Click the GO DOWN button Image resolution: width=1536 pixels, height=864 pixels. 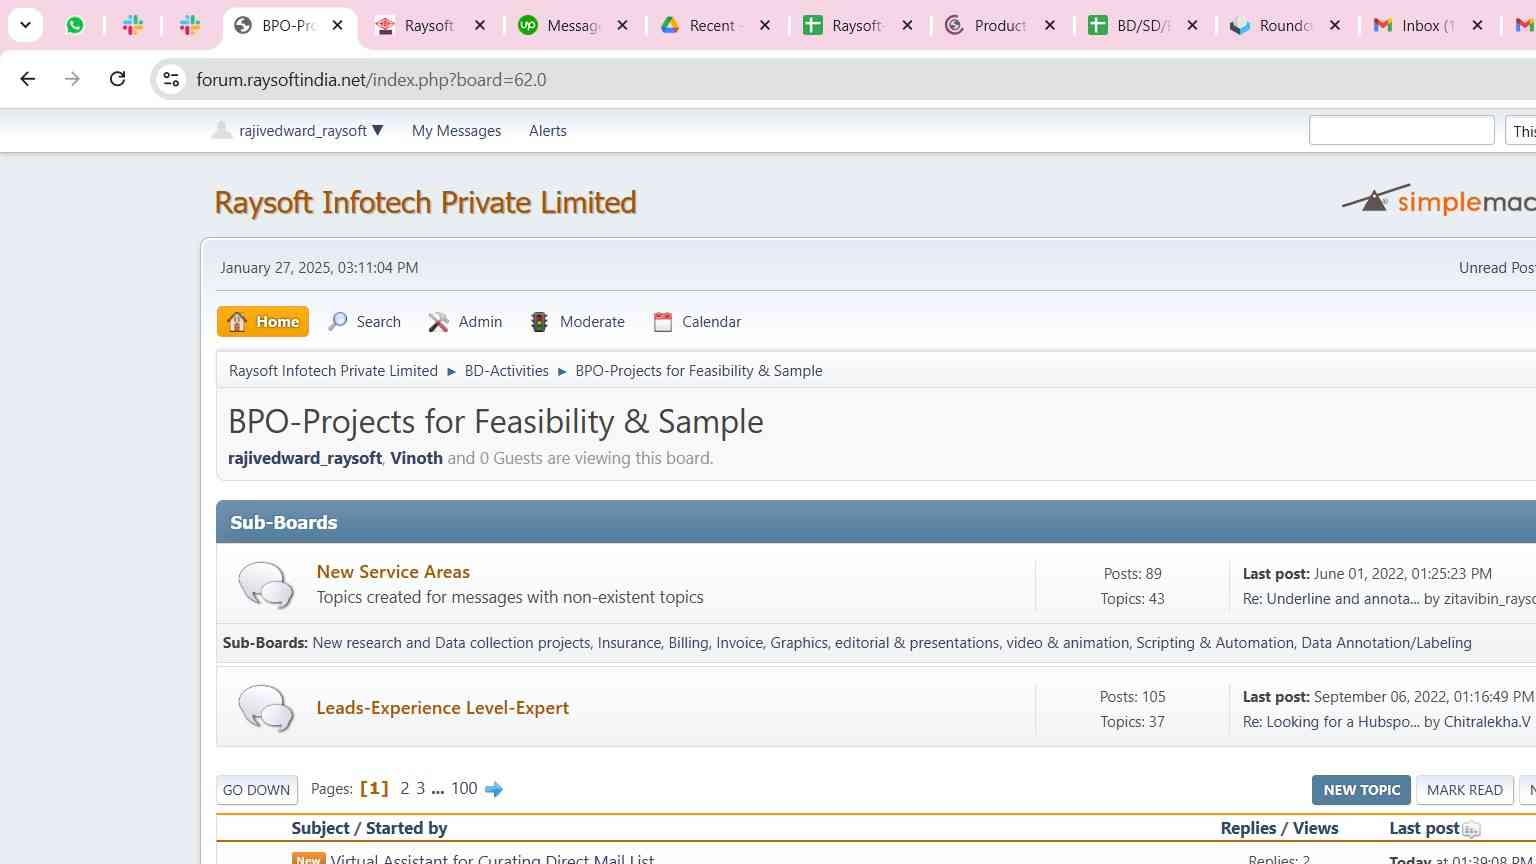(257, 790)
